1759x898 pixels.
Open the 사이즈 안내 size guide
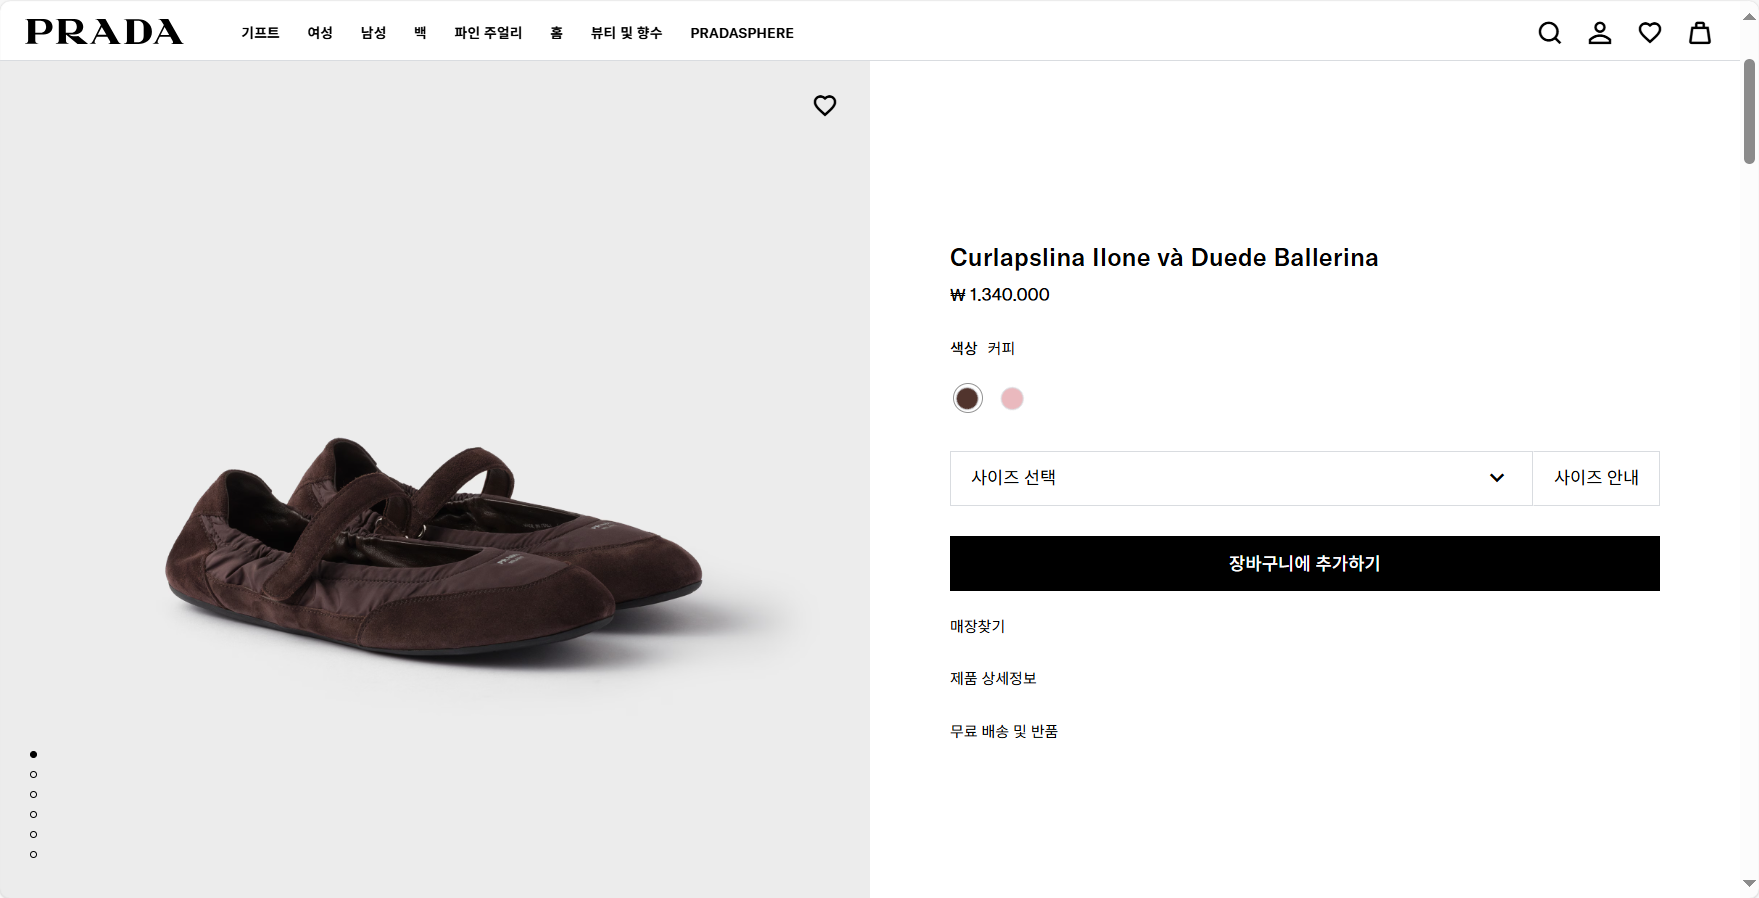coord(1596,478)
